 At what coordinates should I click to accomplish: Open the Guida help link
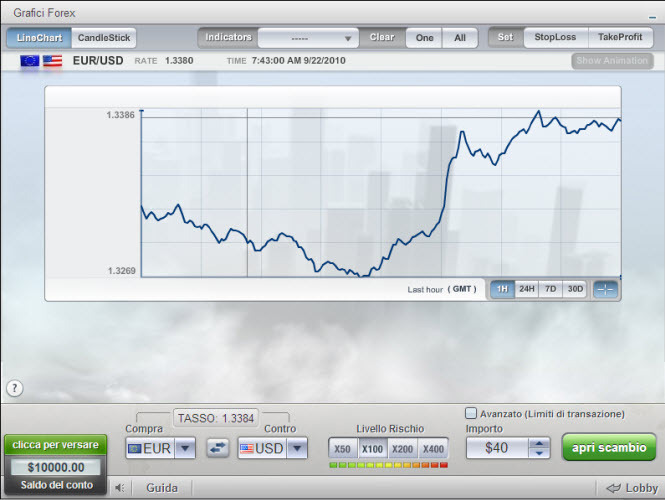coord(162,488)
